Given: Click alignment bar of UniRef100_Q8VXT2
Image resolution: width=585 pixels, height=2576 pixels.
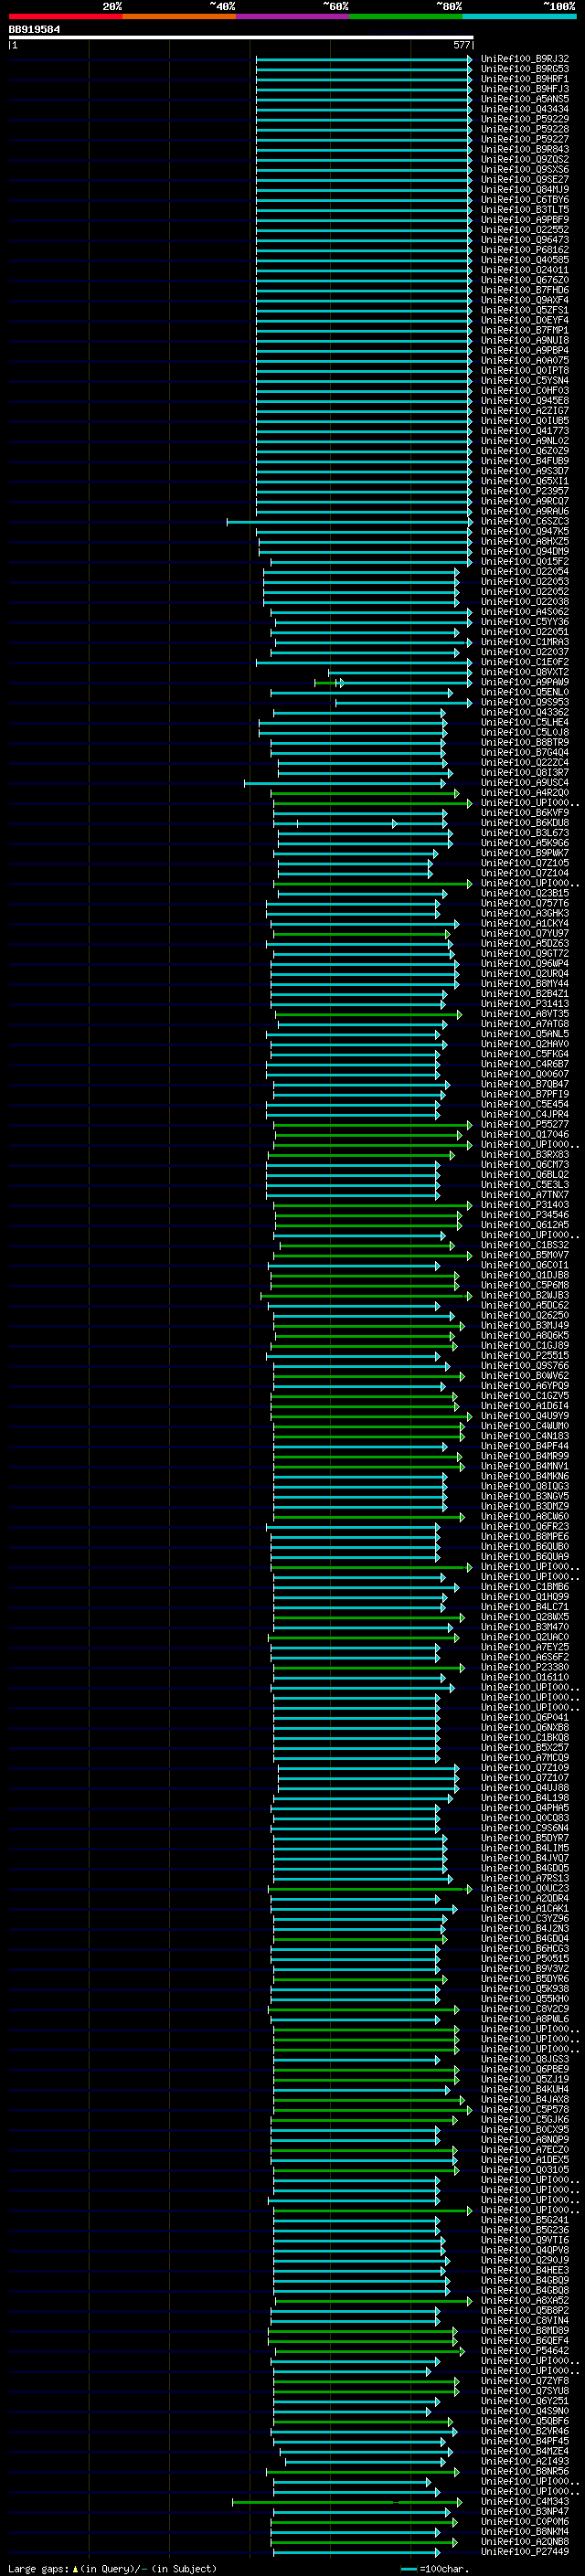Looking at the screenshot, I should [401, 673].
